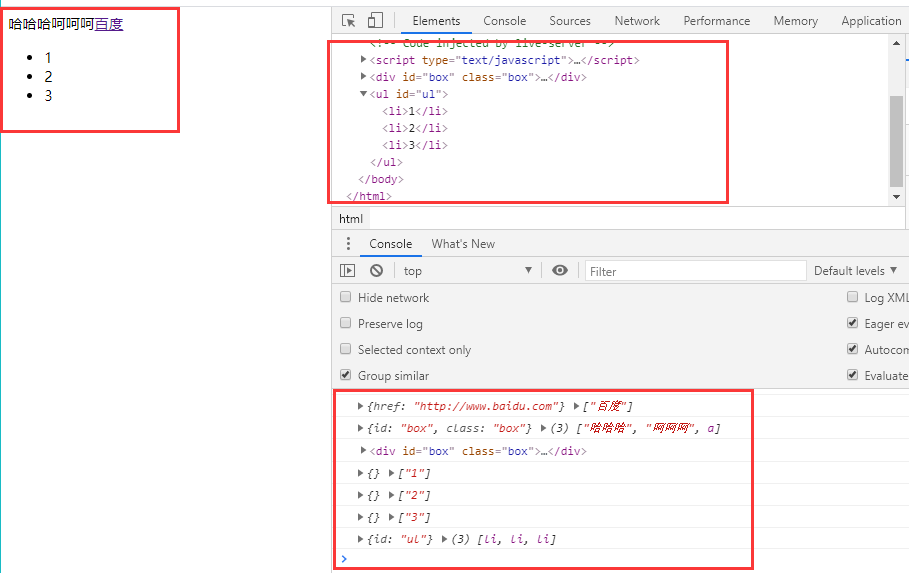Click list item 2 on the page

[48, 77]
